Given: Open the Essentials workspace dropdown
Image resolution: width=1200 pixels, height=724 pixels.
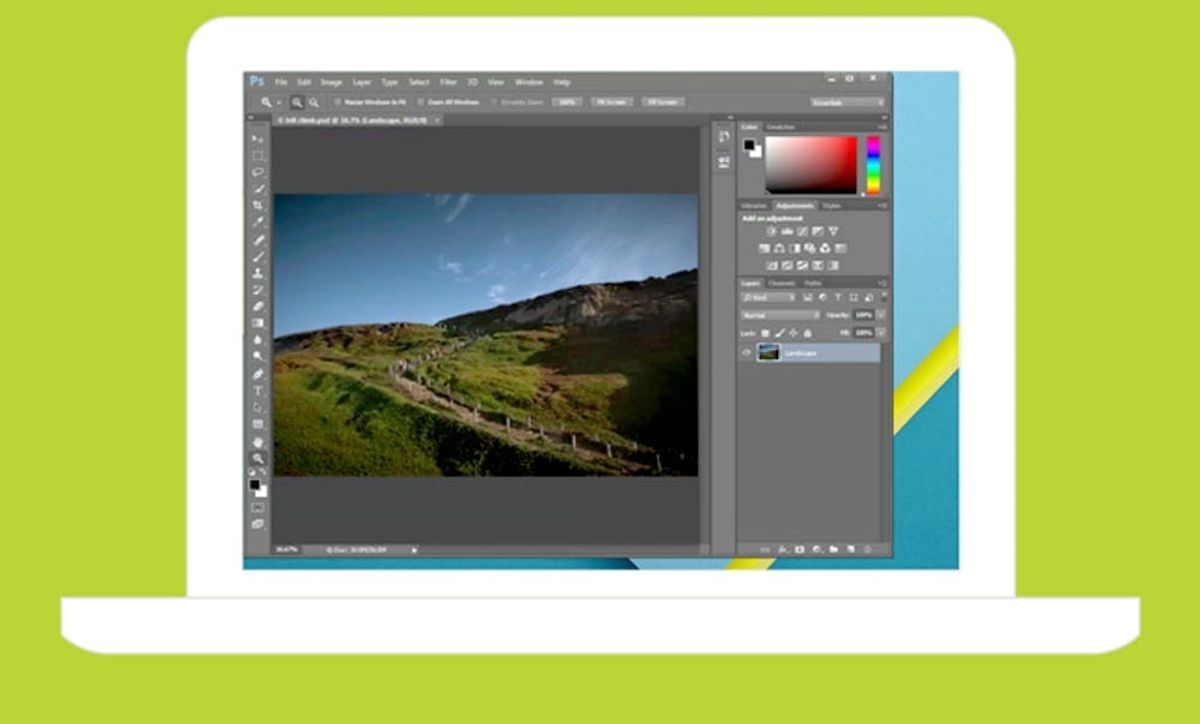Looking at the screenshot, I should (x=847, y=102).
